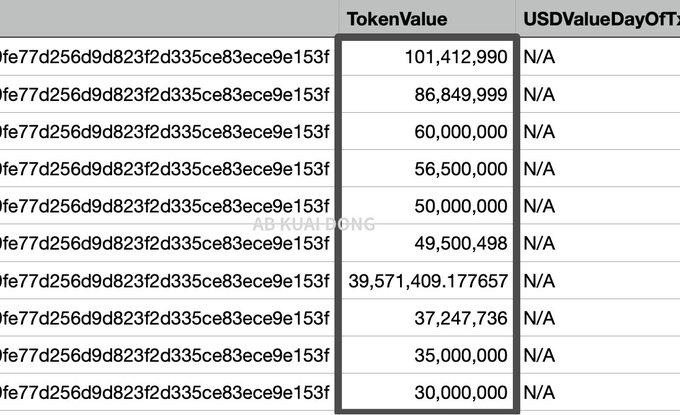
Task: Click the cell showing 56,500,000
Action: pos(428,169)
